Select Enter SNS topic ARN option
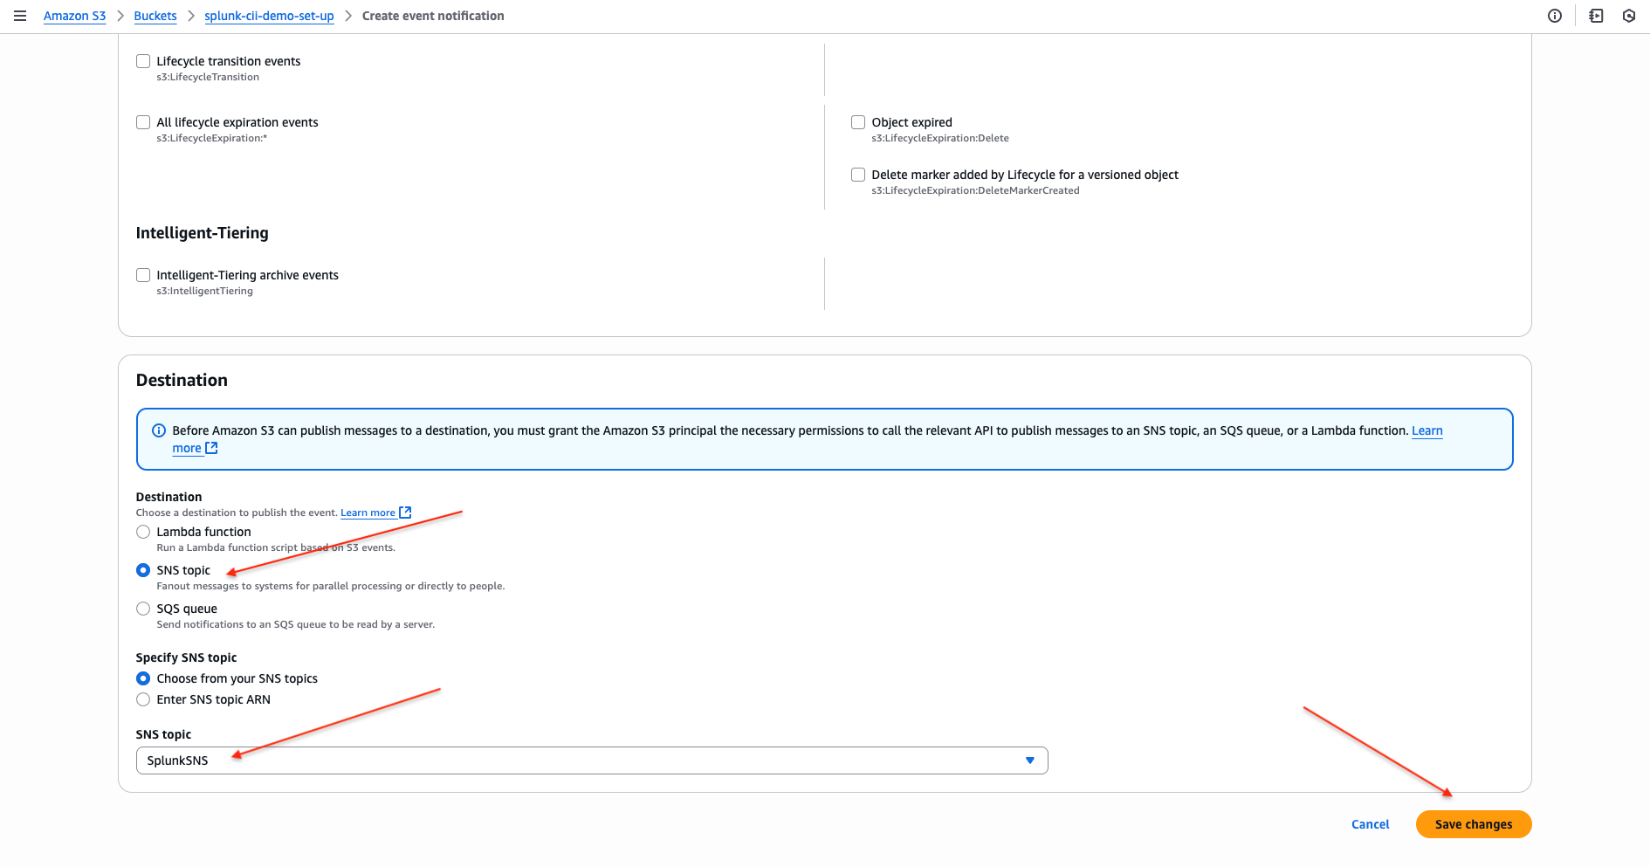Viewport: 1650px width, 867px height. 143,700
